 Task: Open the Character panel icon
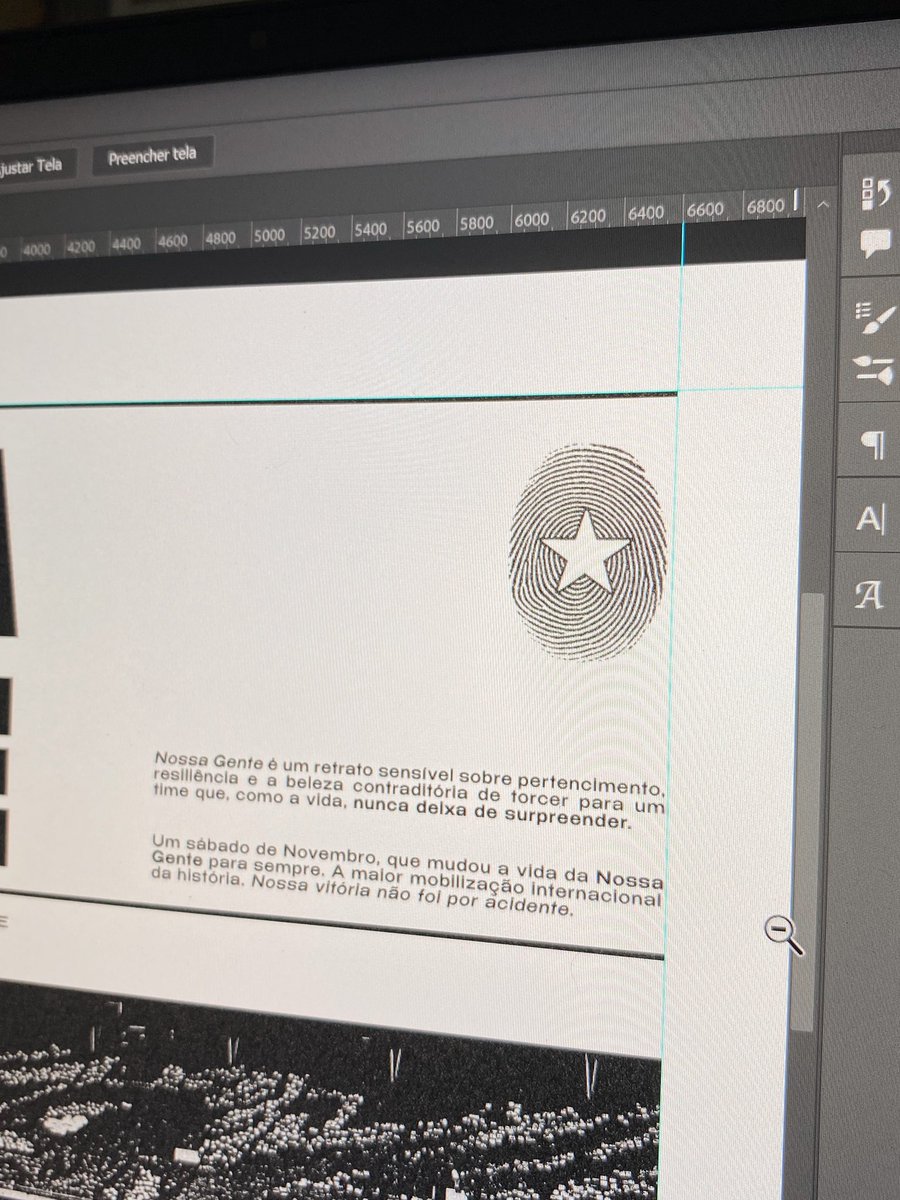[x=871, y=520]
